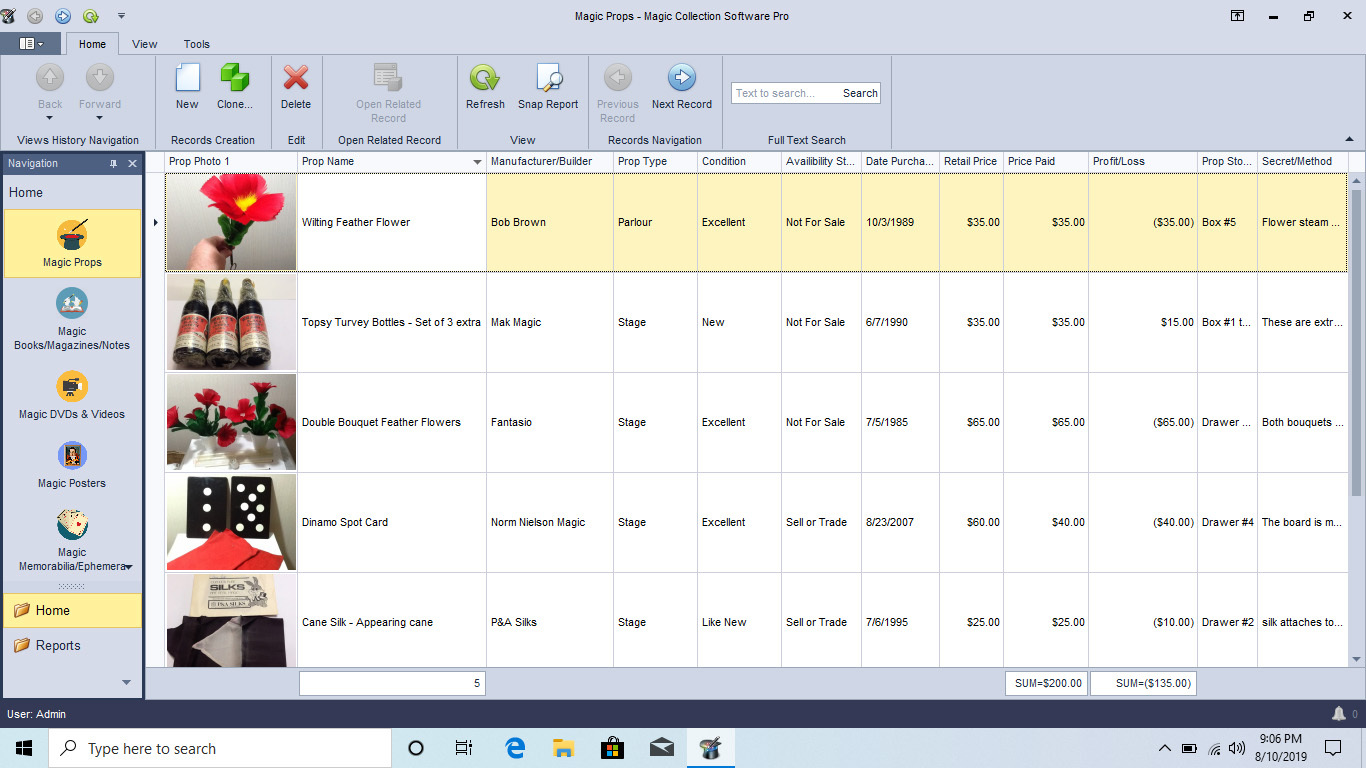Screen dimensions: 1366x768
Task: Sort by Manufacturer/Builder column header
Action: [550, 161]
